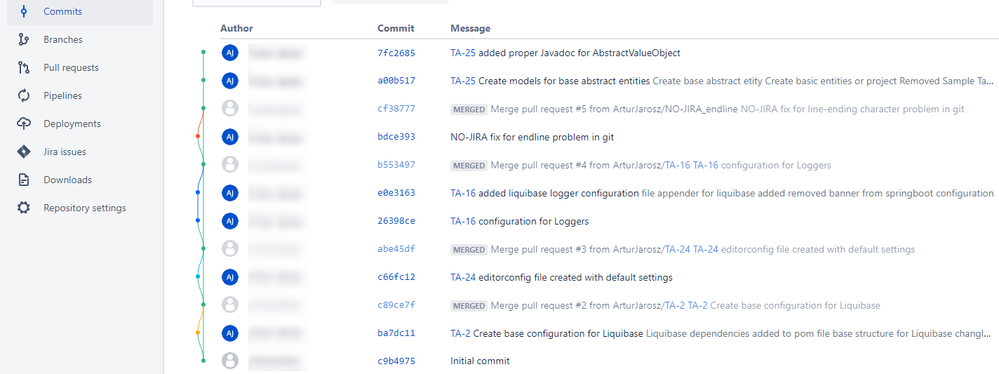999x374 pixels.
Task: Click TA-25 link in Javadoc commit message
Action: coord(463,53)
